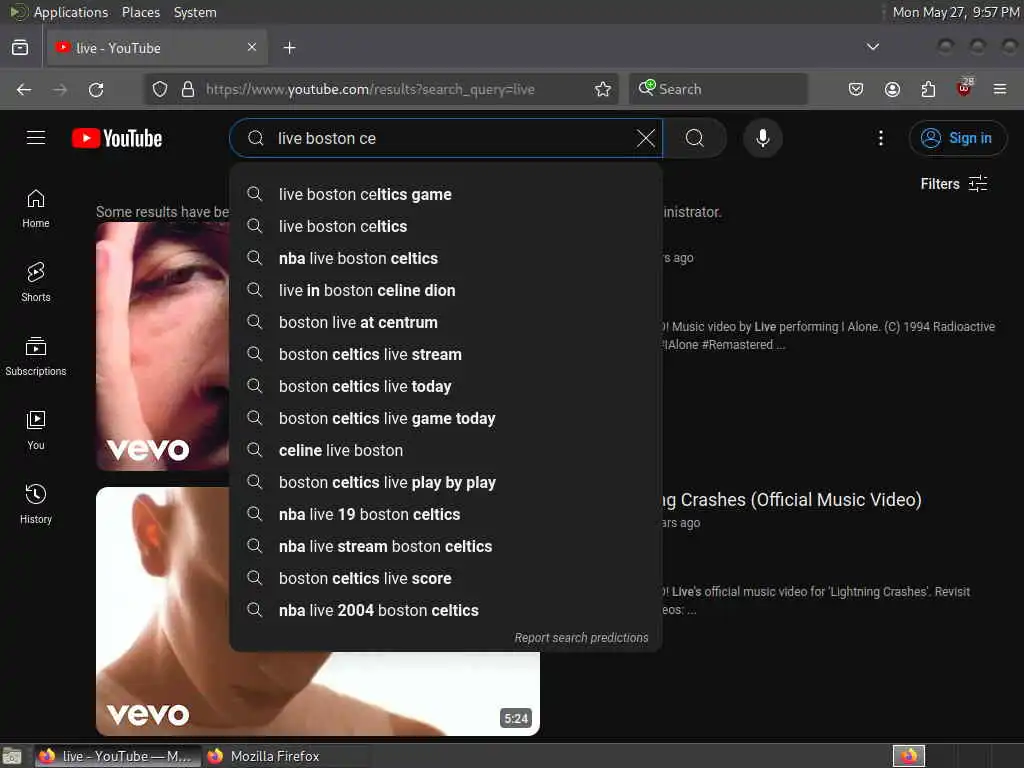
Task: Open the Firefox application menu
Action: click(1000, 89)
